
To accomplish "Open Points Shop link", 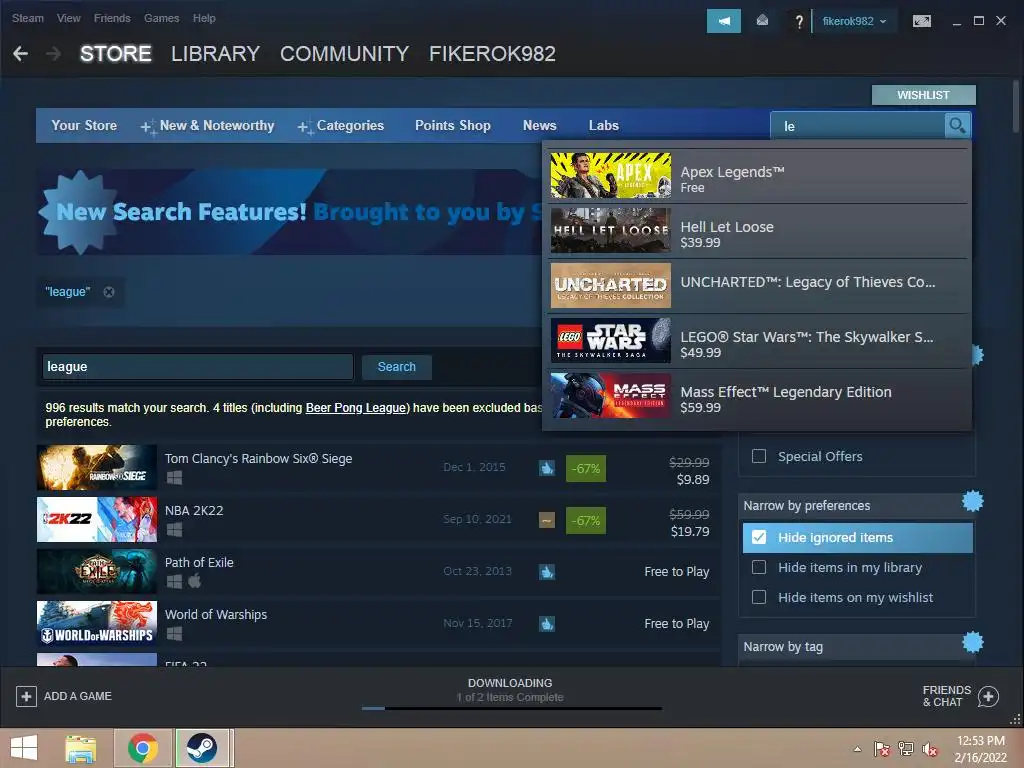I will point(453,125).
